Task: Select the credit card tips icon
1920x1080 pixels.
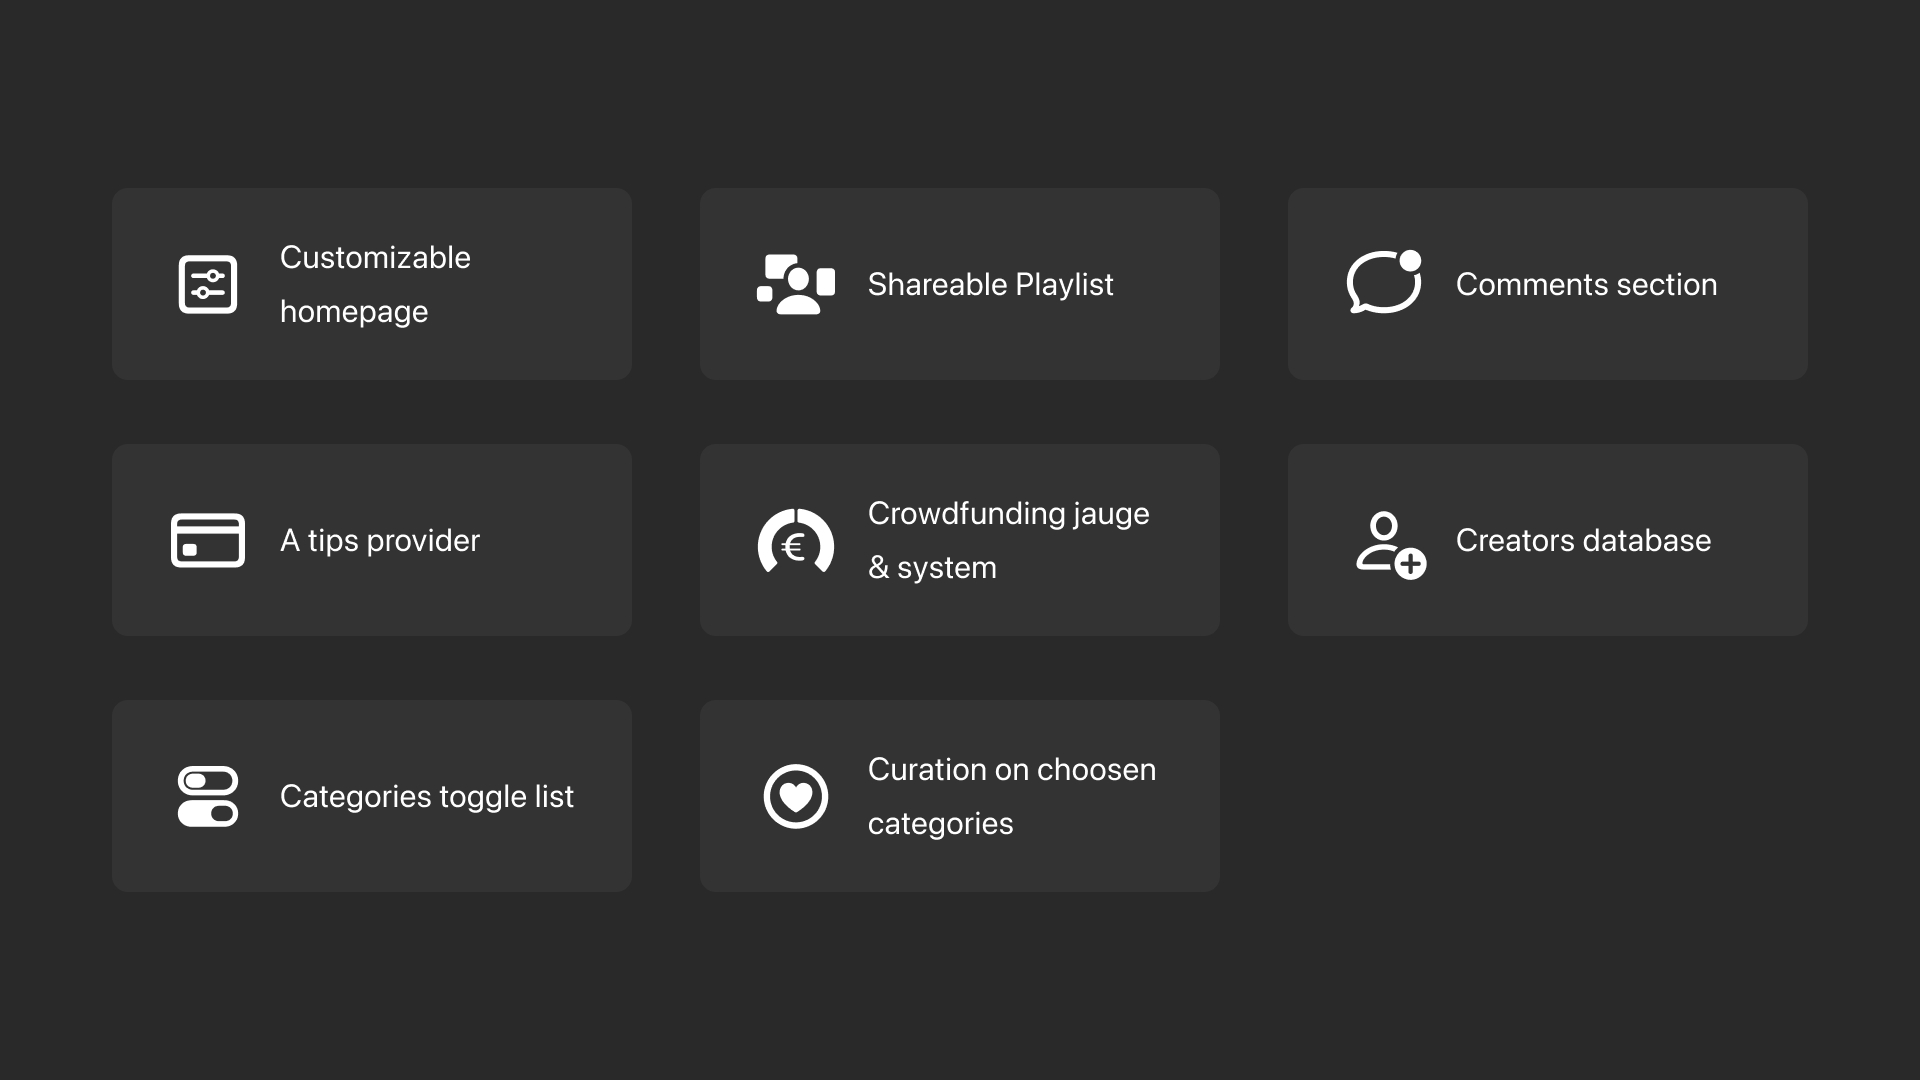Action: click(x=208, y=540)
